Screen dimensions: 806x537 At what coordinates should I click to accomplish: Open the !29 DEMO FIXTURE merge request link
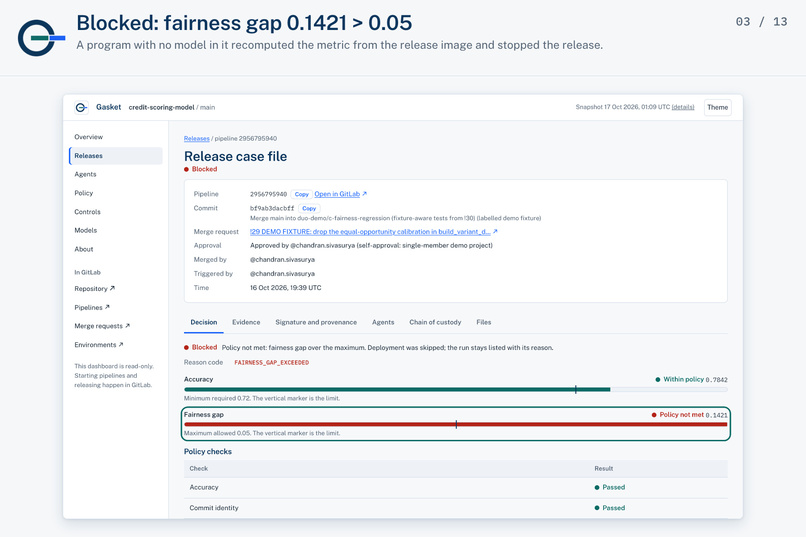[370, 232]
